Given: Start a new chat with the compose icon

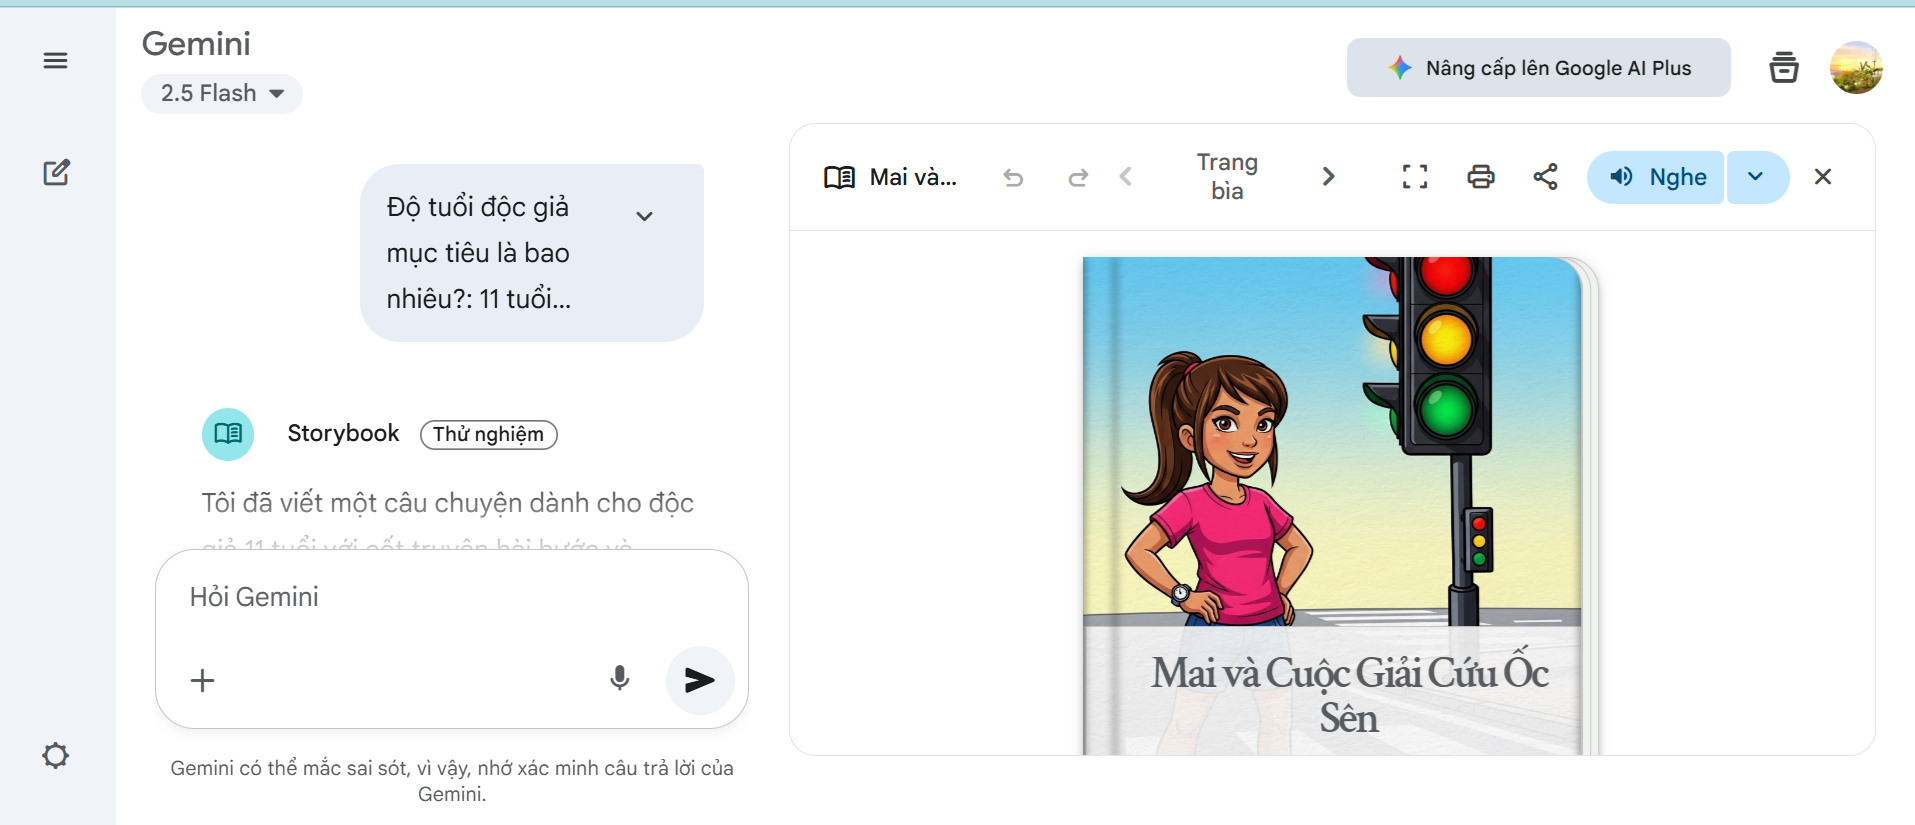Looking at the screenshot, I should pyautogui.click(x=56, y=173).
